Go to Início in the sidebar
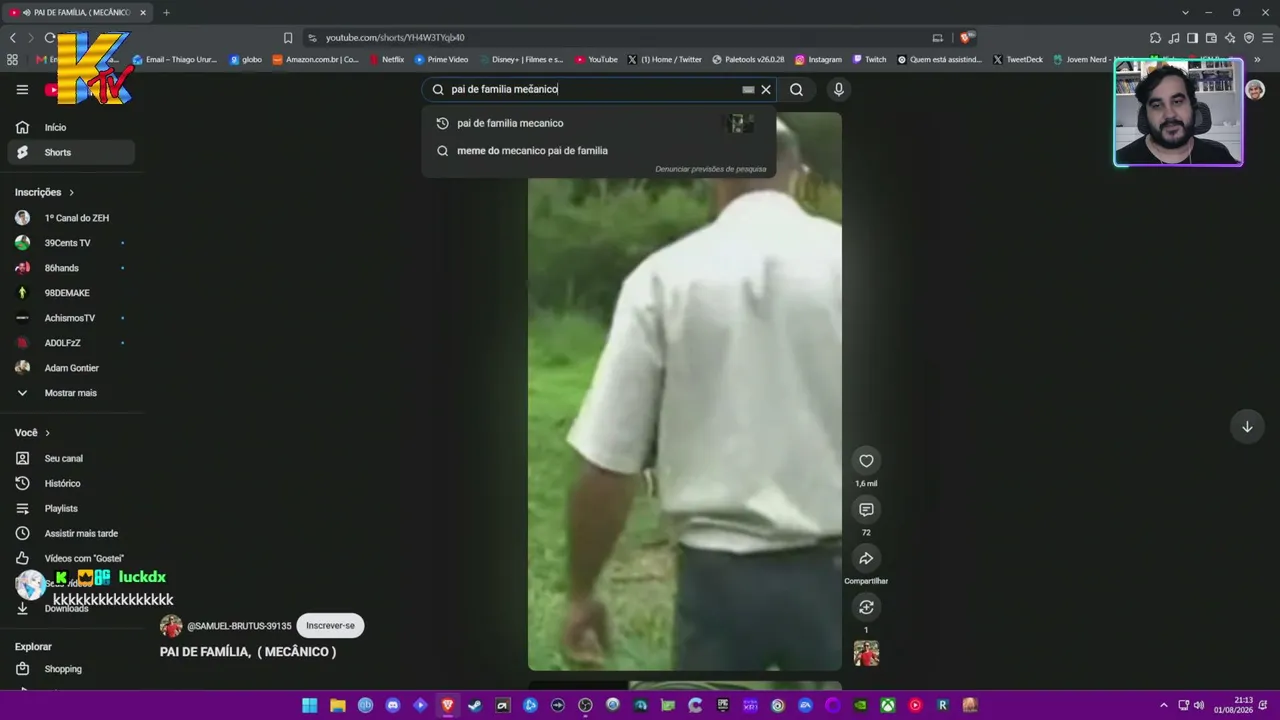1280x720 pixels. coord(71,127)
